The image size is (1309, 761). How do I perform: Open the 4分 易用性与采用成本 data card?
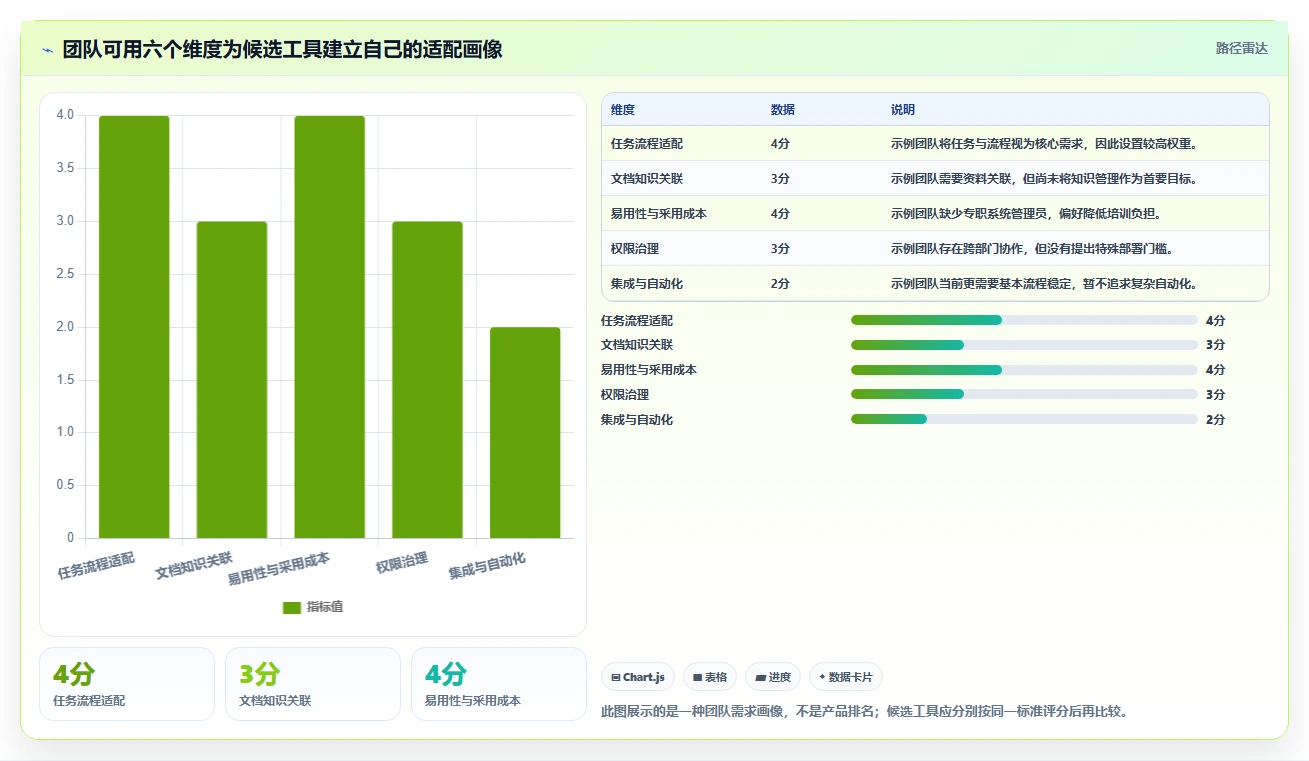pyautogui.click(x=499, y=684)
